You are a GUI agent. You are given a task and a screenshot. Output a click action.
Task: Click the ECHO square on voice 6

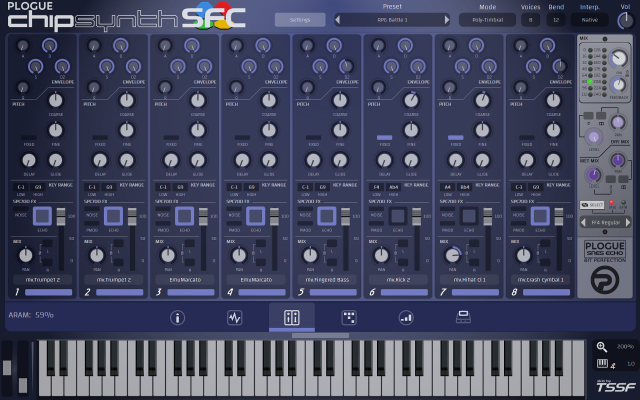tap(398, 216)
